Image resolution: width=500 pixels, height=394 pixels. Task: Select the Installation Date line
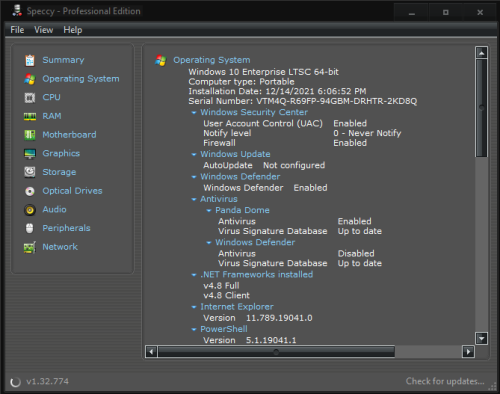click(277, 91)
